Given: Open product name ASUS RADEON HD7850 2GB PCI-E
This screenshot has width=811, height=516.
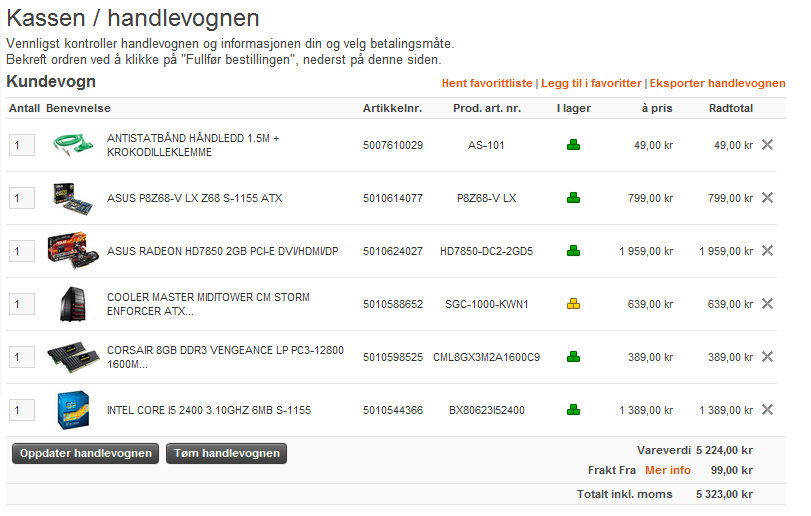Looking at the screenshot, I should (222, 251).
